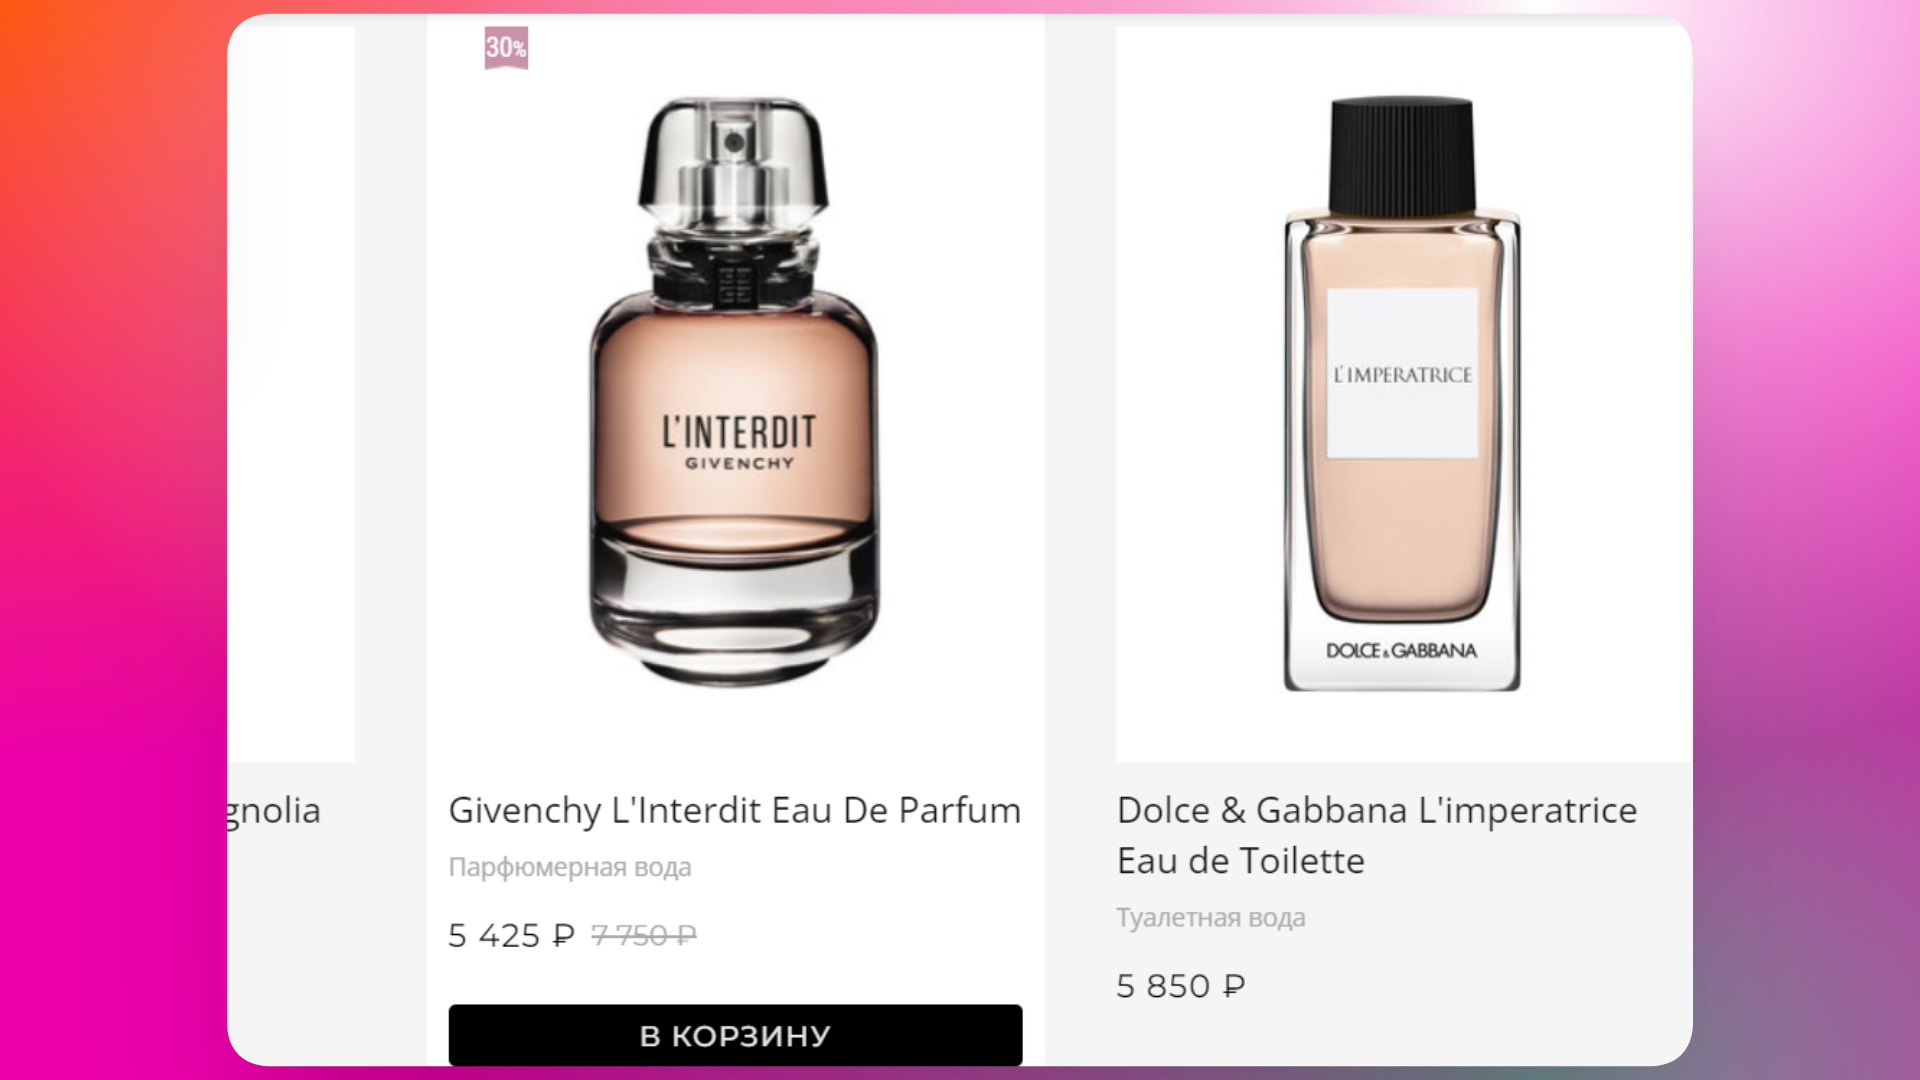Open the Dolce & Gabbana L'imperatrice bottle image
This screenshot has height=1080, width=1920.
click(x=1402, y=393)
